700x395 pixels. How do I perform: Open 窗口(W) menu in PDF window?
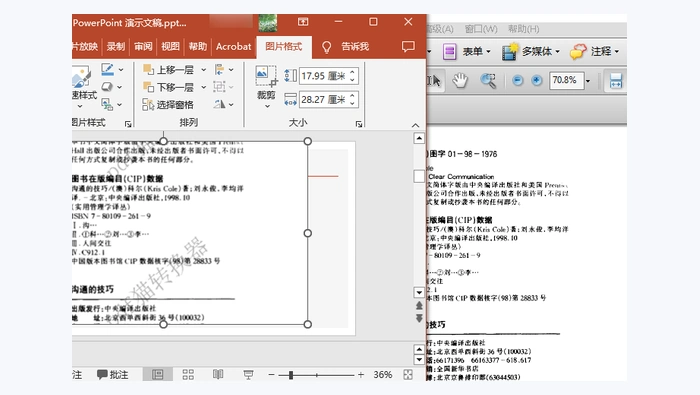[x=481, y=29]
